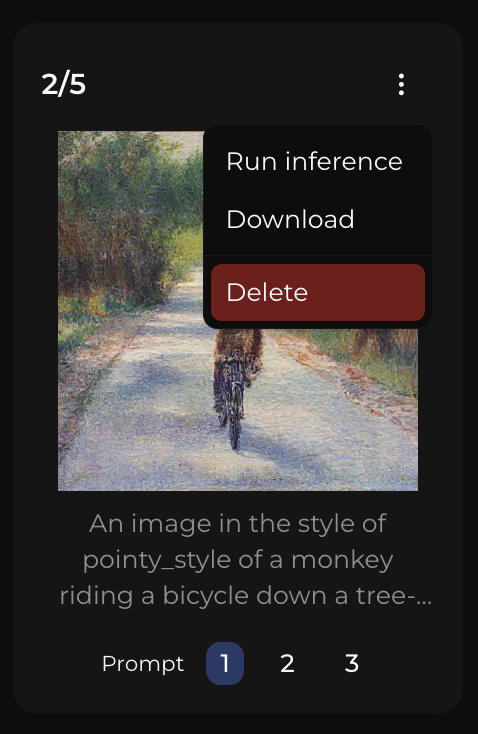Viewport: 478px width, 734px height.
Task: Click the divider line above Delete
Action: pos(317,256)
